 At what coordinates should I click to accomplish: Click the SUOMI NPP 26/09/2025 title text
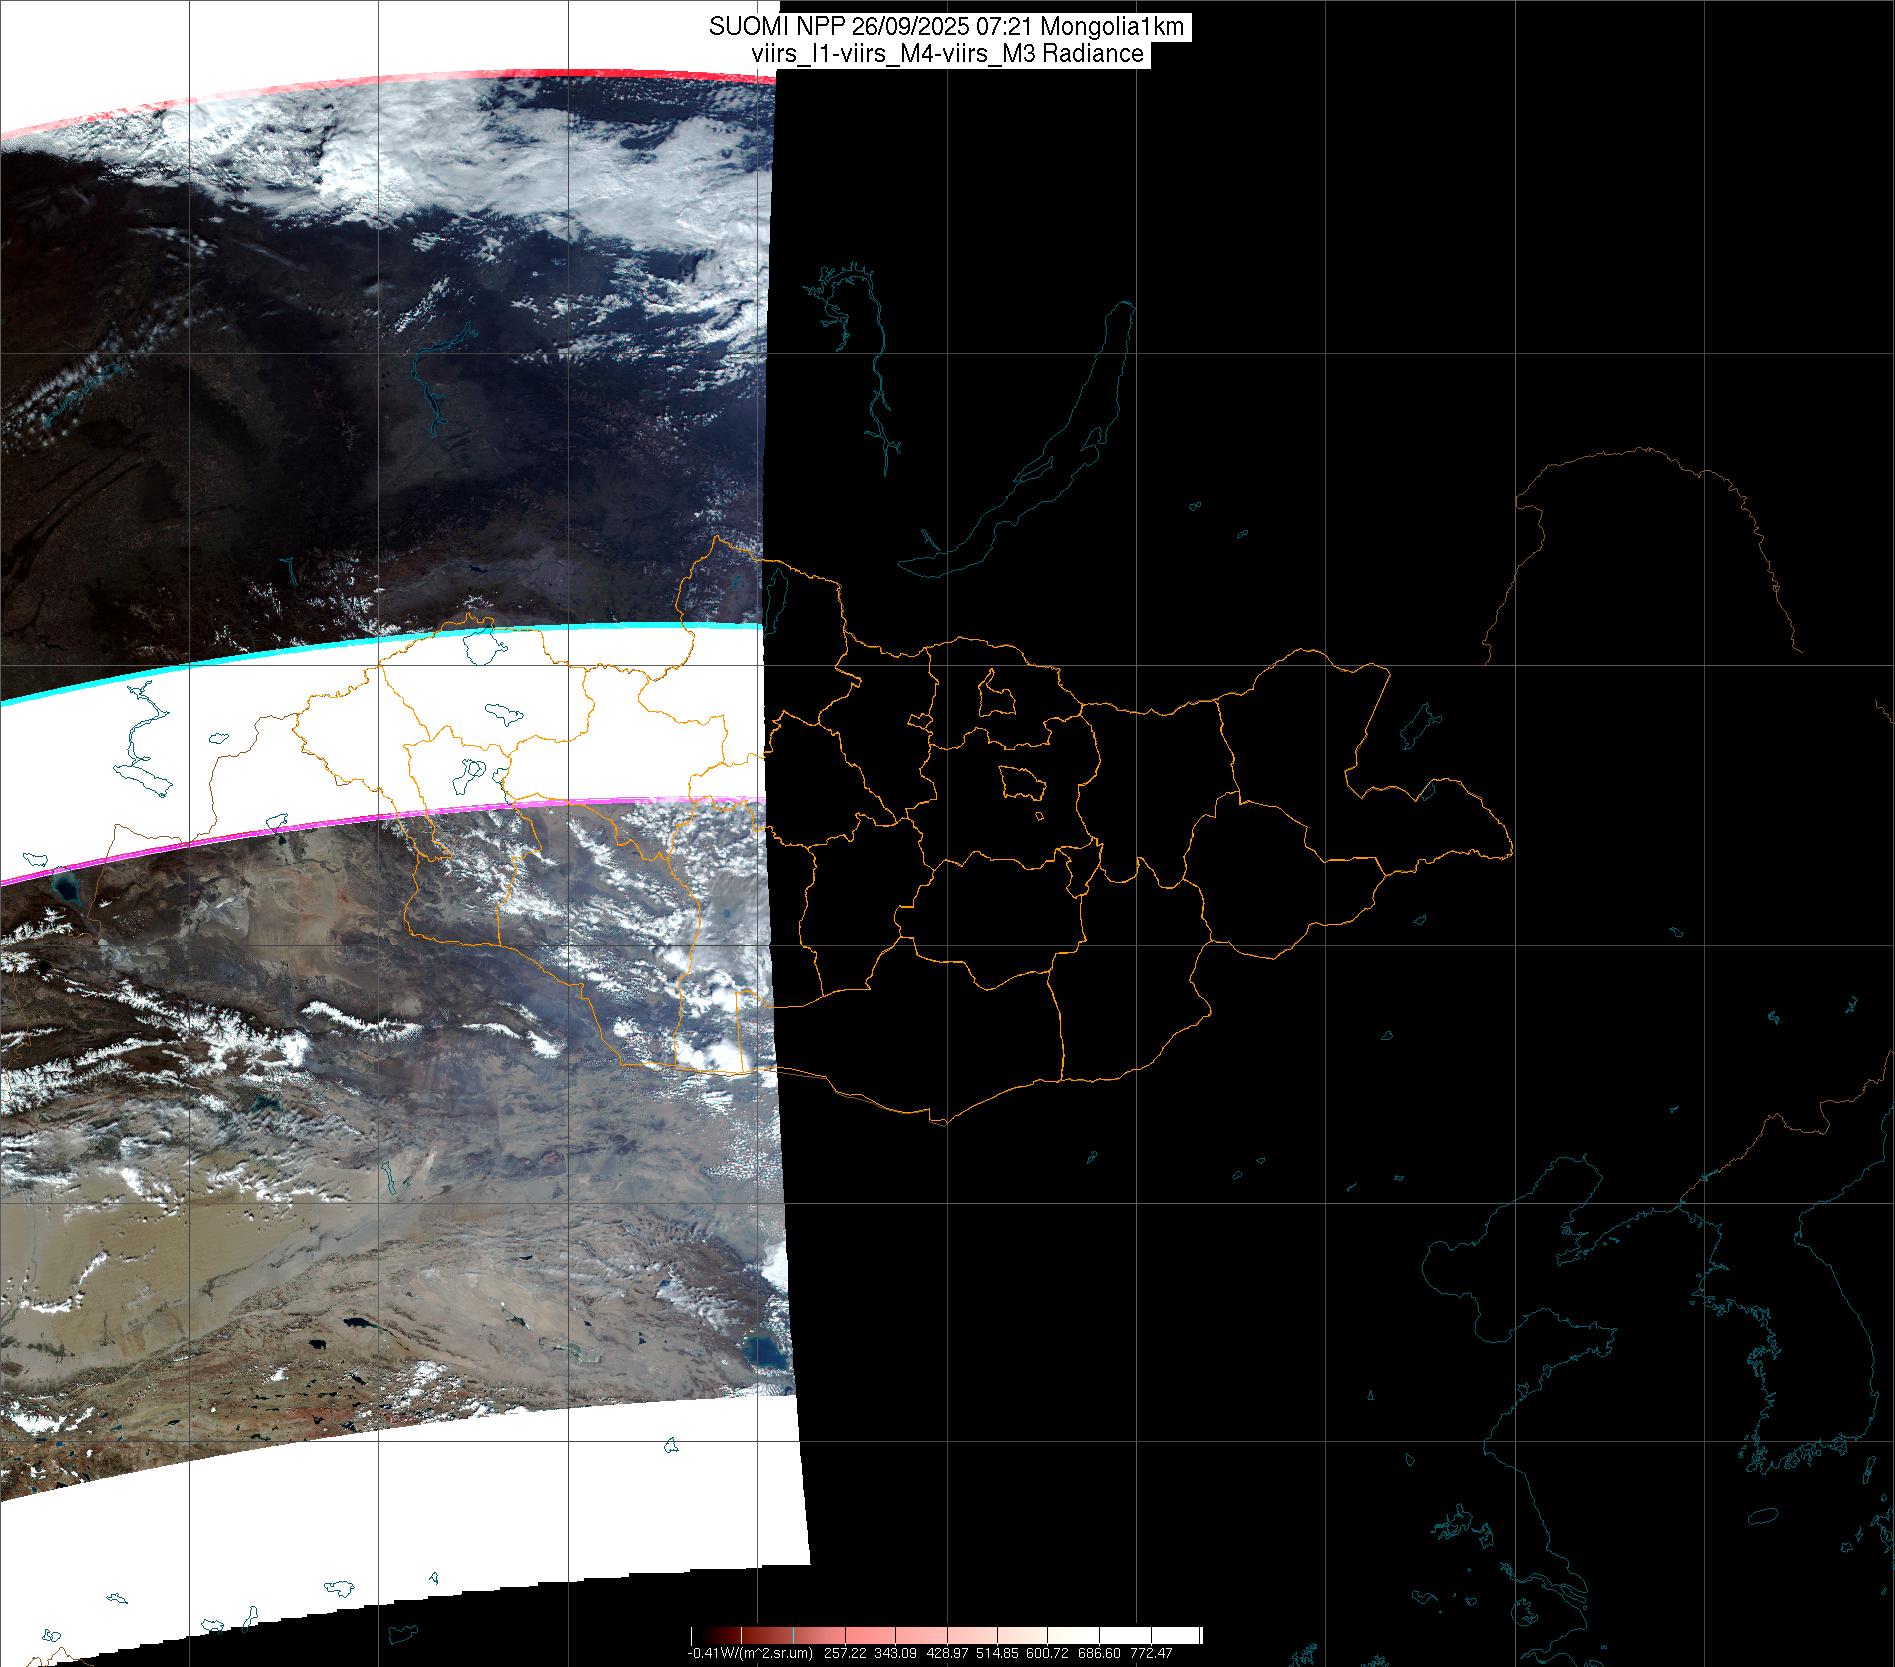point(946,27)
